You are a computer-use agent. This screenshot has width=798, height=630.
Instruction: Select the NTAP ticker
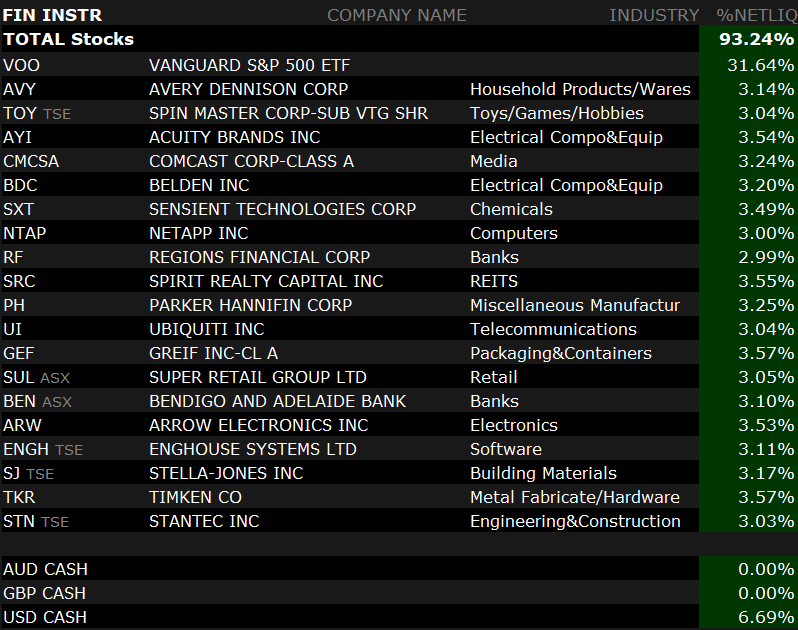pyautogui.click(x=24, y=233)
